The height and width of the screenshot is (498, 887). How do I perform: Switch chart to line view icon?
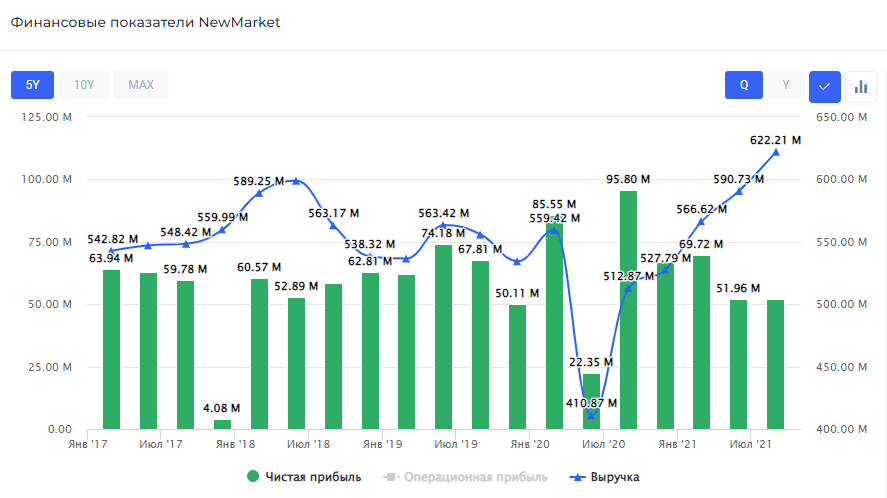click(x=824, y=86)
